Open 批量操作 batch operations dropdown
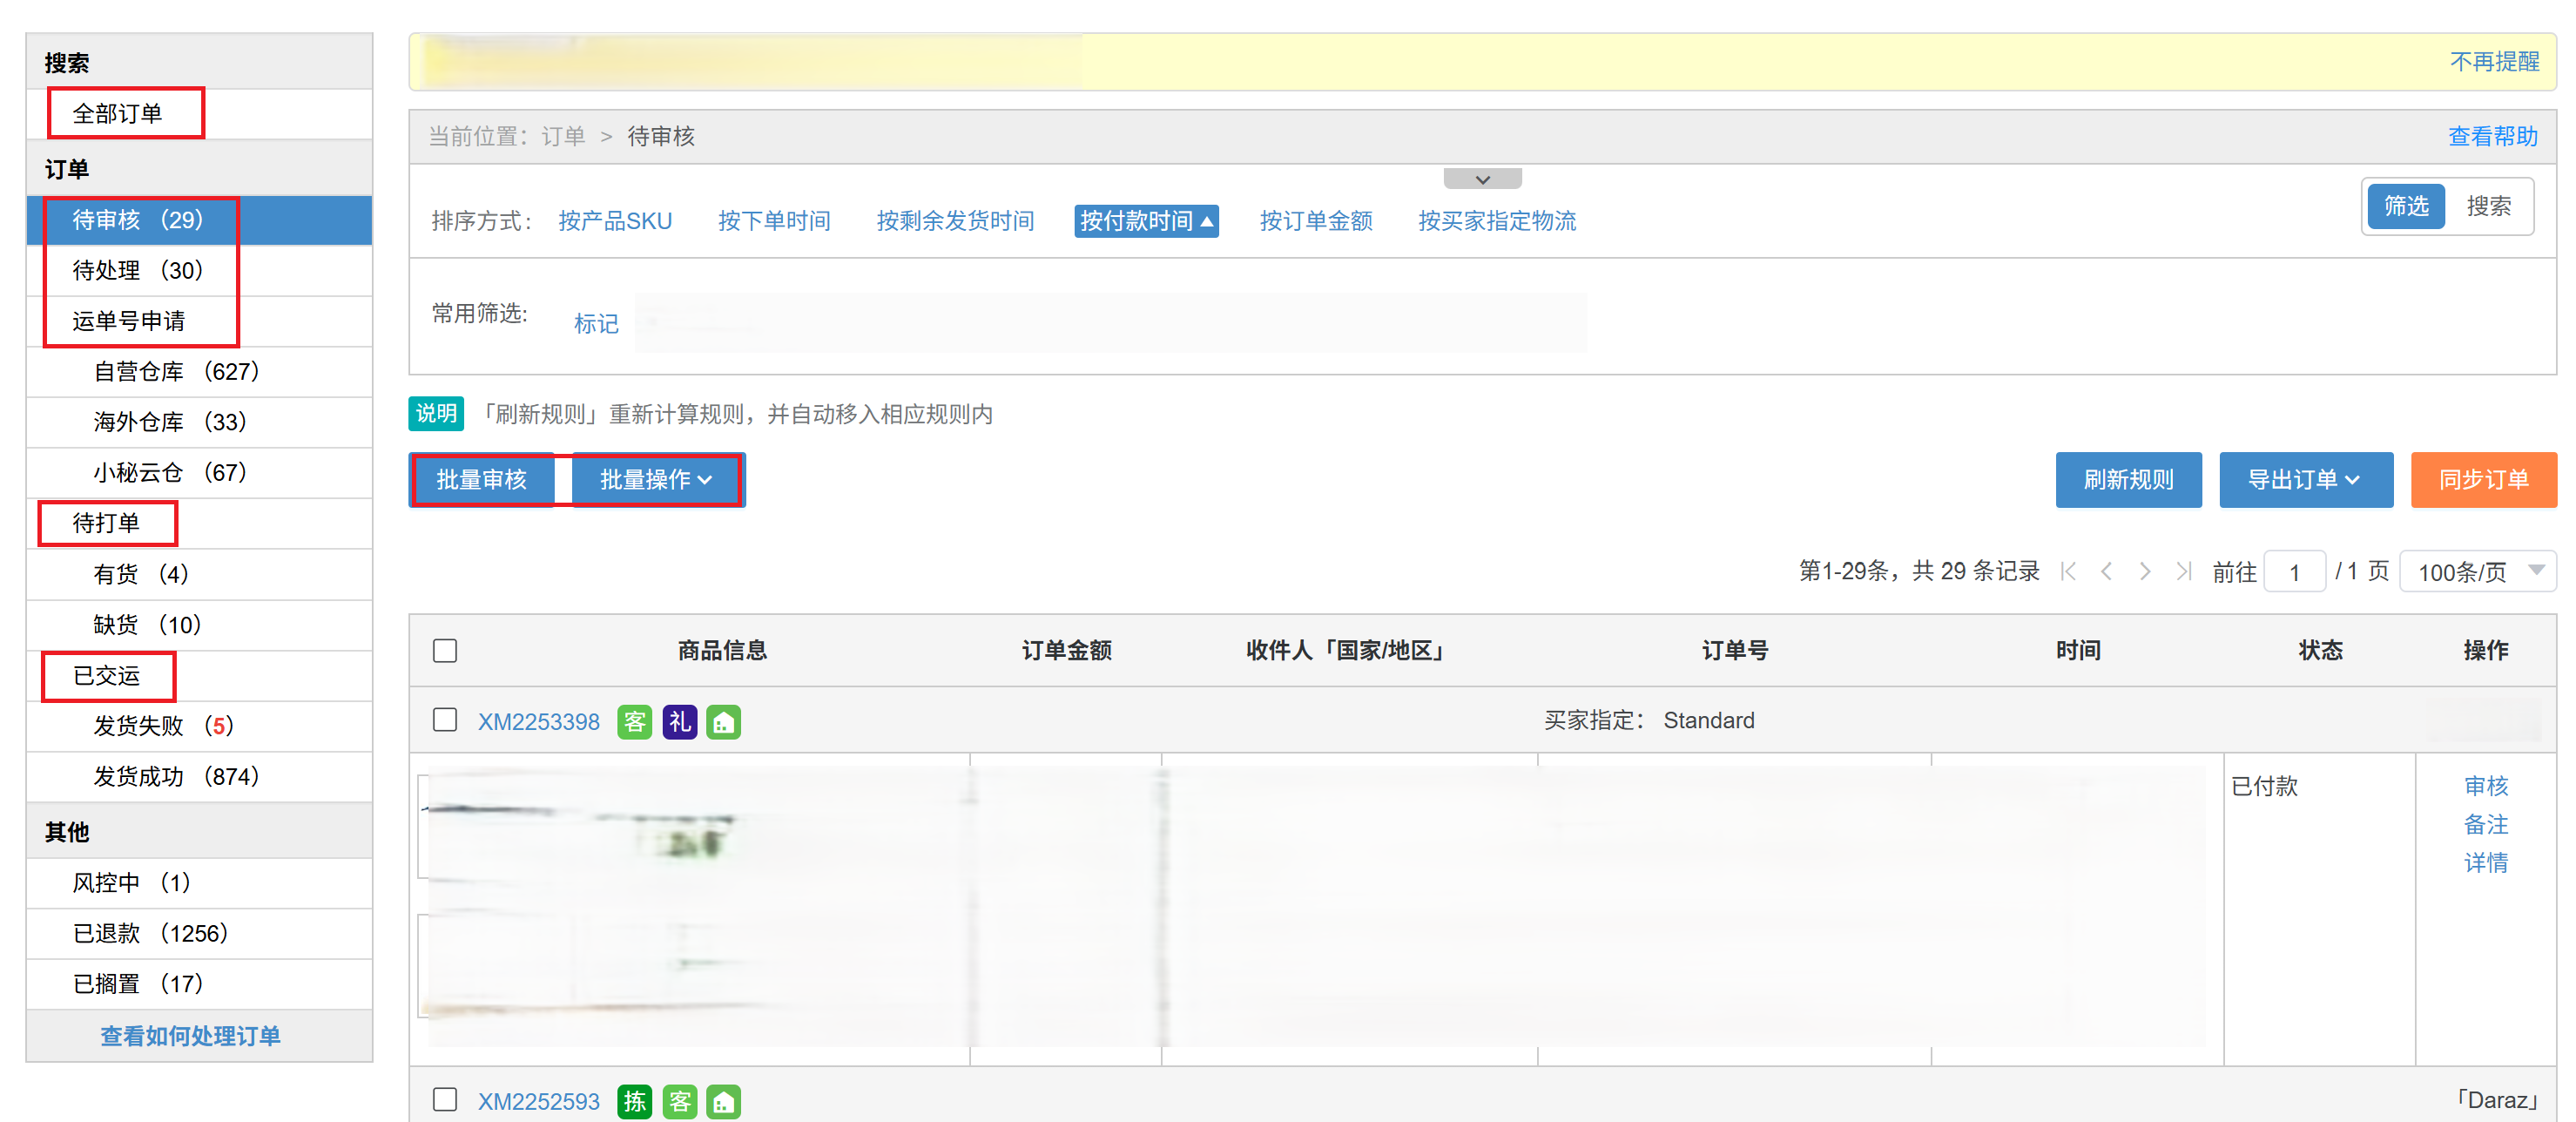The height and width of the screenshot is (1122, 2576). 656,480
